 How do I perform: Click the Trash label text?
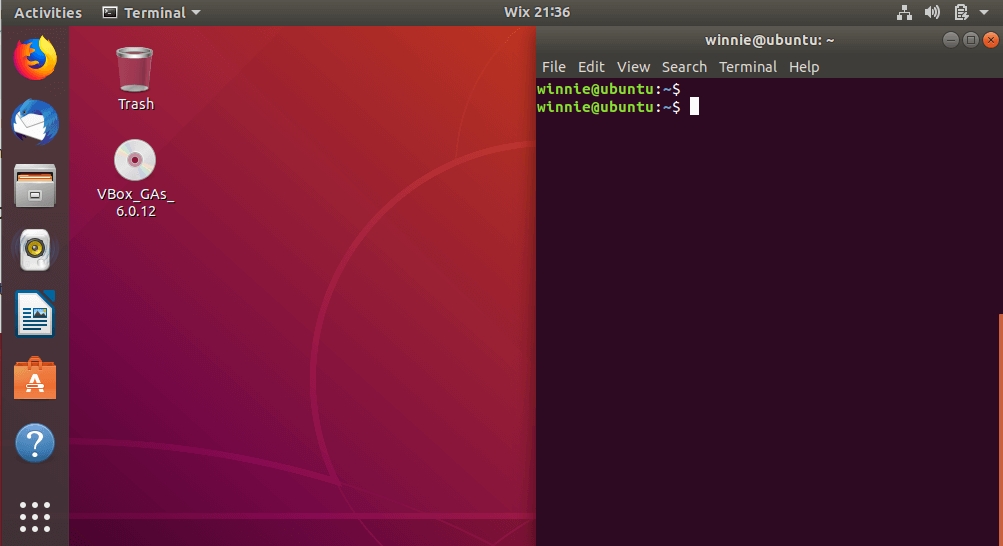(x=136, y=104)
